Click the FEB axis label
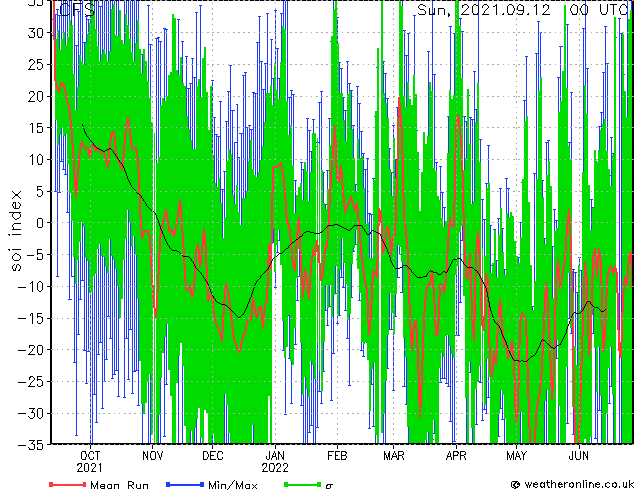 (x=337, y=456)
